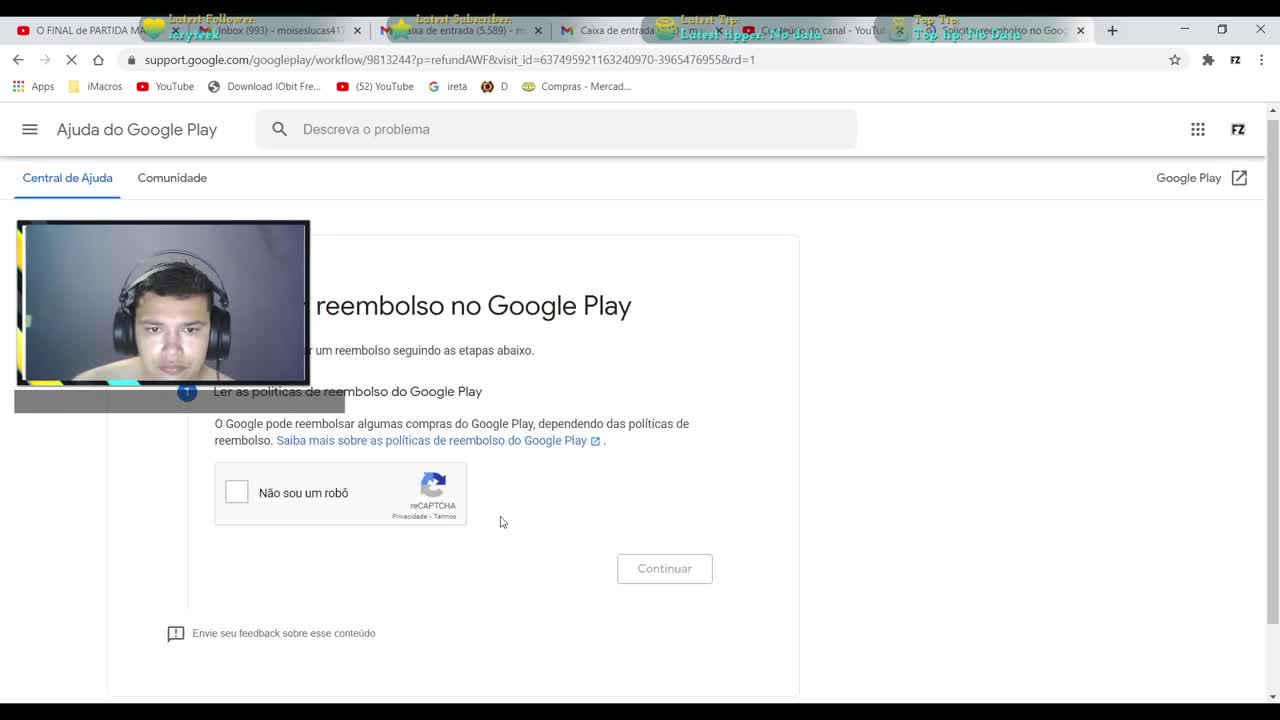The height and width of the screenshot is (720, 1280).
Task: Go back to previous page
Action: (18, 60)
